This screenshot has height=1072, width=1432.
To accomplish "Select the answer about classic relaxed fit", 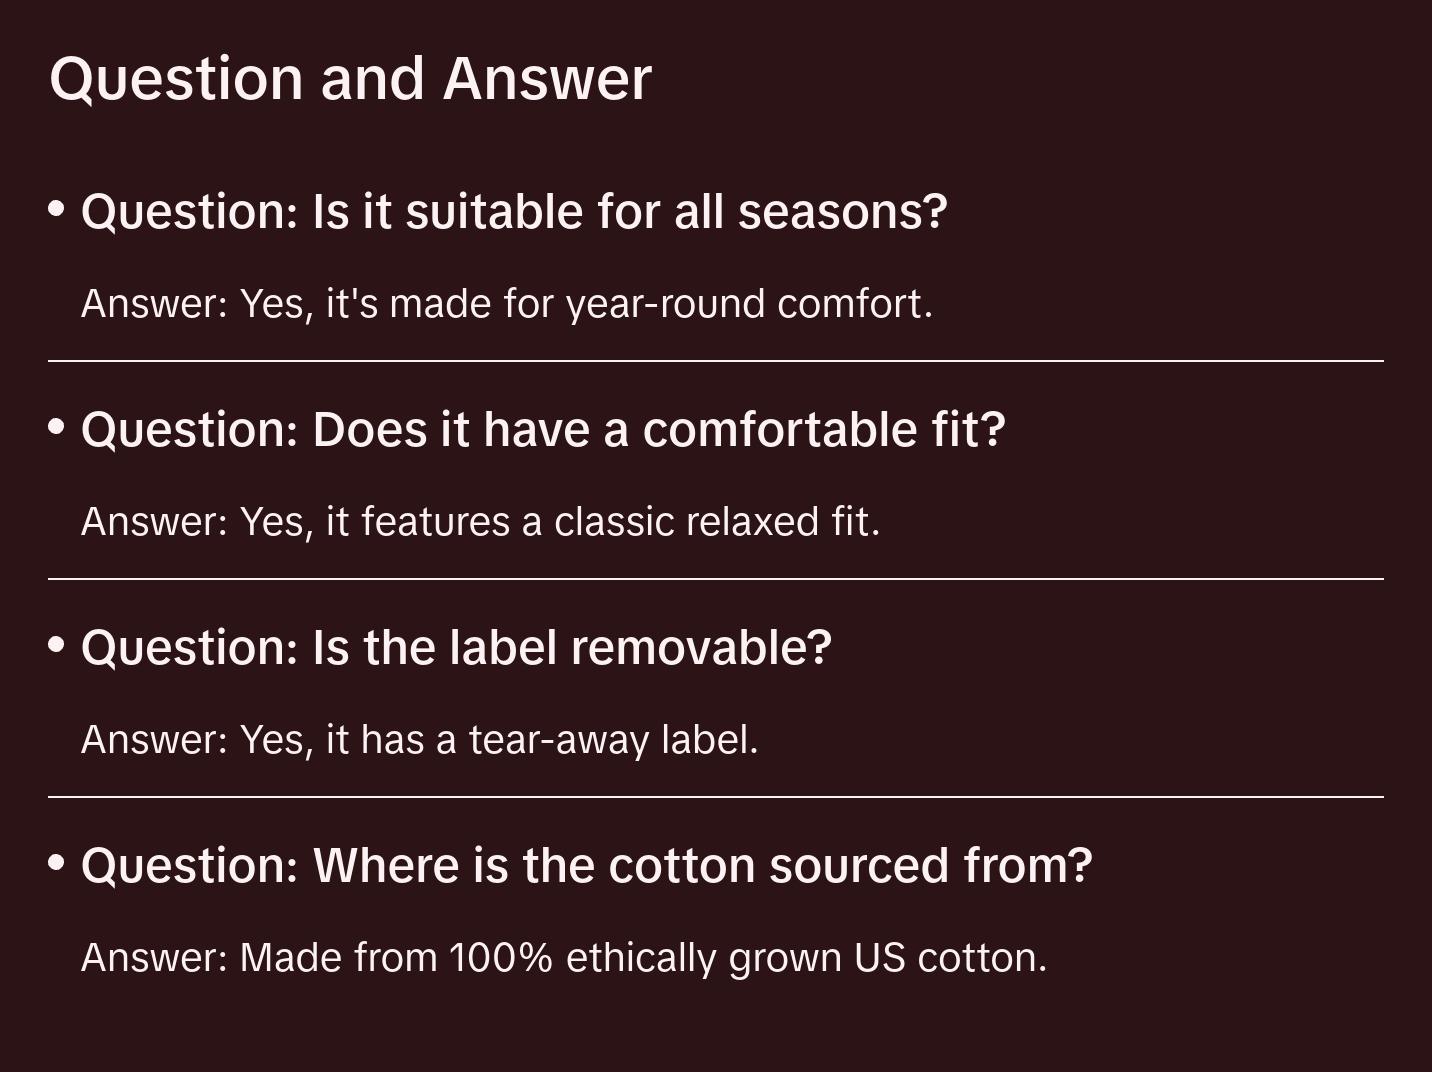I will tap(480, 522).
